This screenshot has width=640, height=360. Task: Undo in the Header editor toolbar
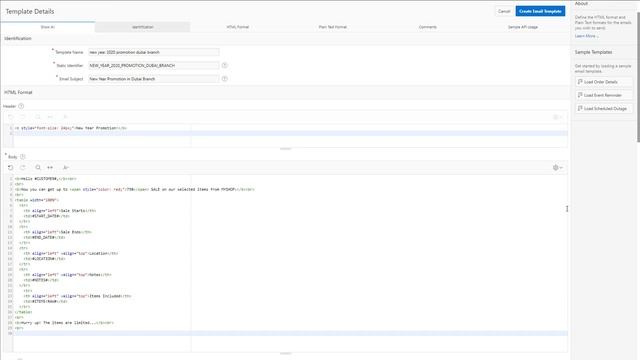[11, 117]
